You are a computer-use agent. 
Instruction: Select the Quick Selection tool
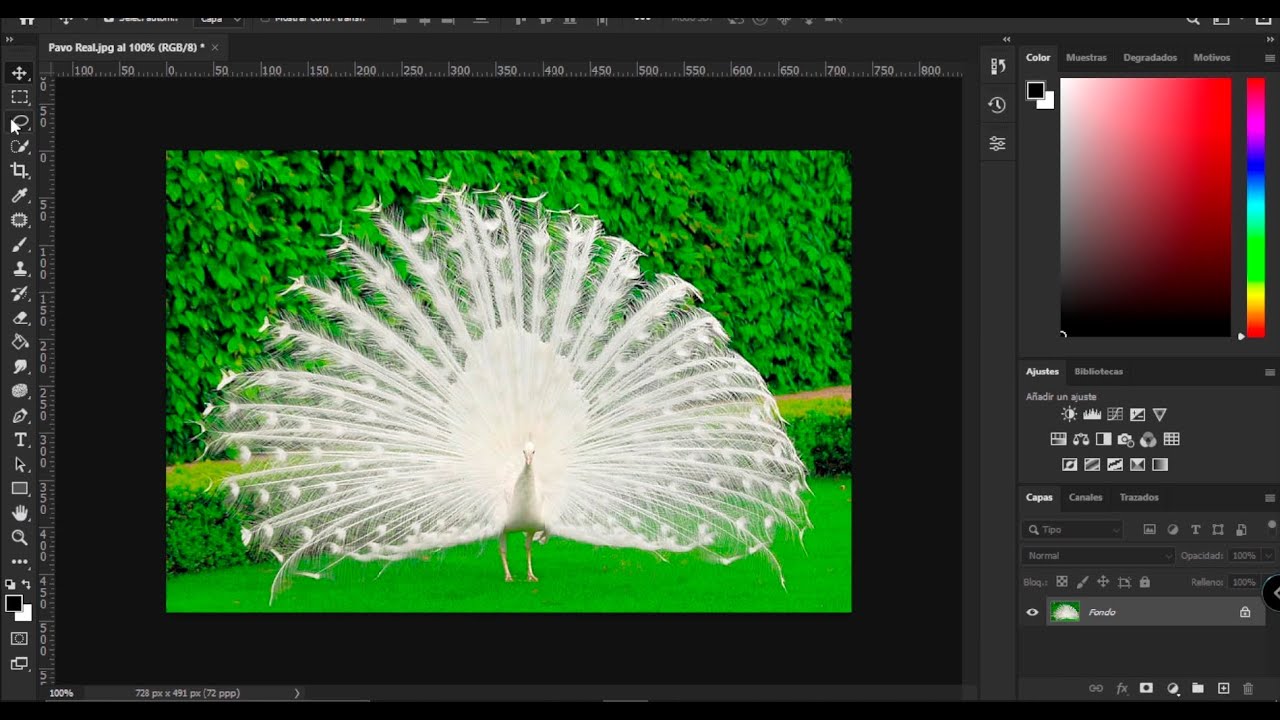coord(19,146)
